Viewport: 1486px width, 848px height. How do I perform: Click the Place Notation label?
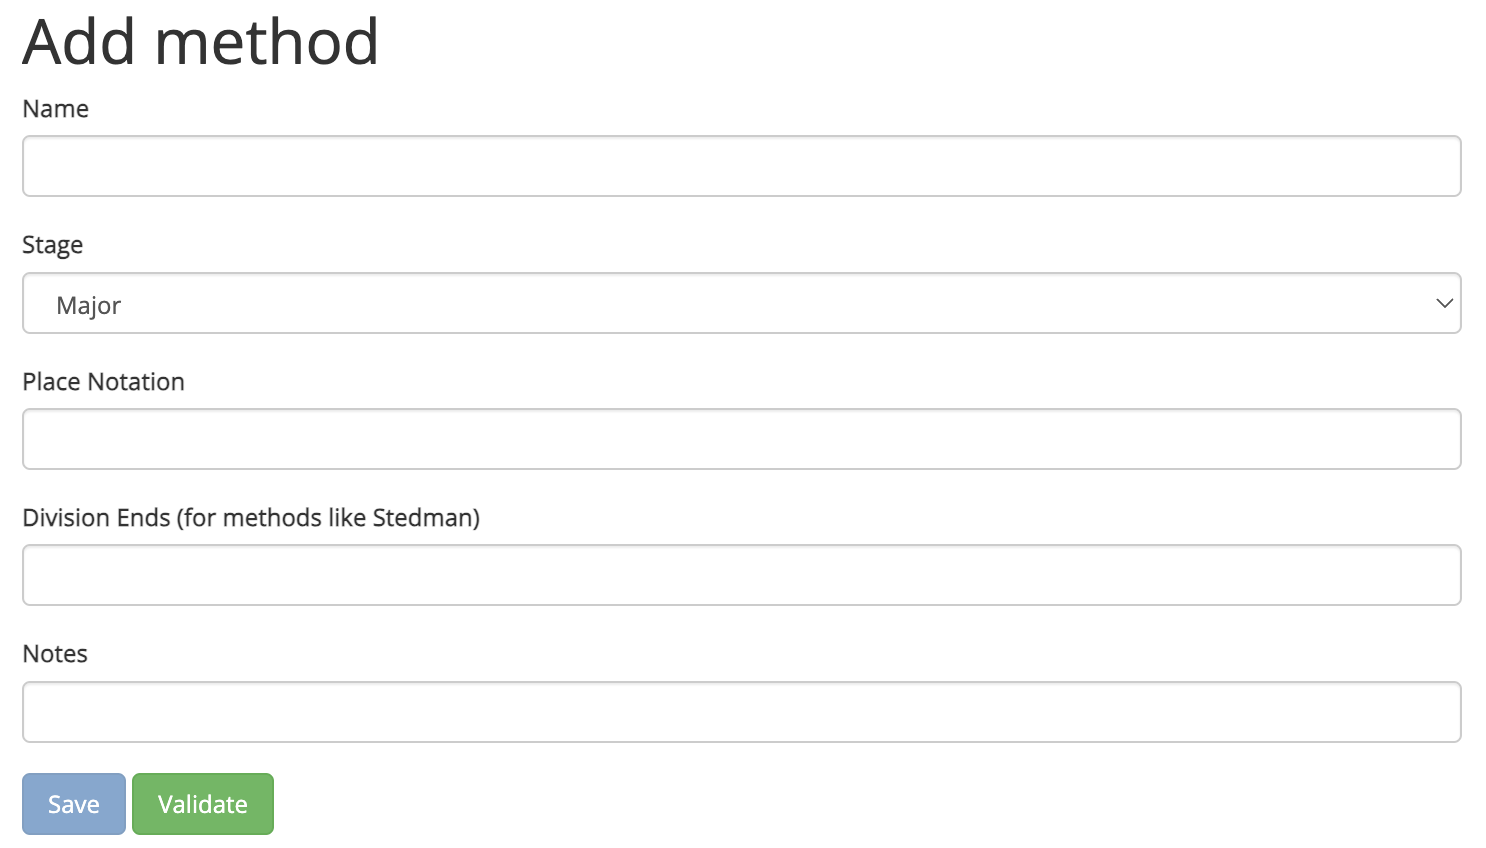pyautogui.click(x=103, y=382)
